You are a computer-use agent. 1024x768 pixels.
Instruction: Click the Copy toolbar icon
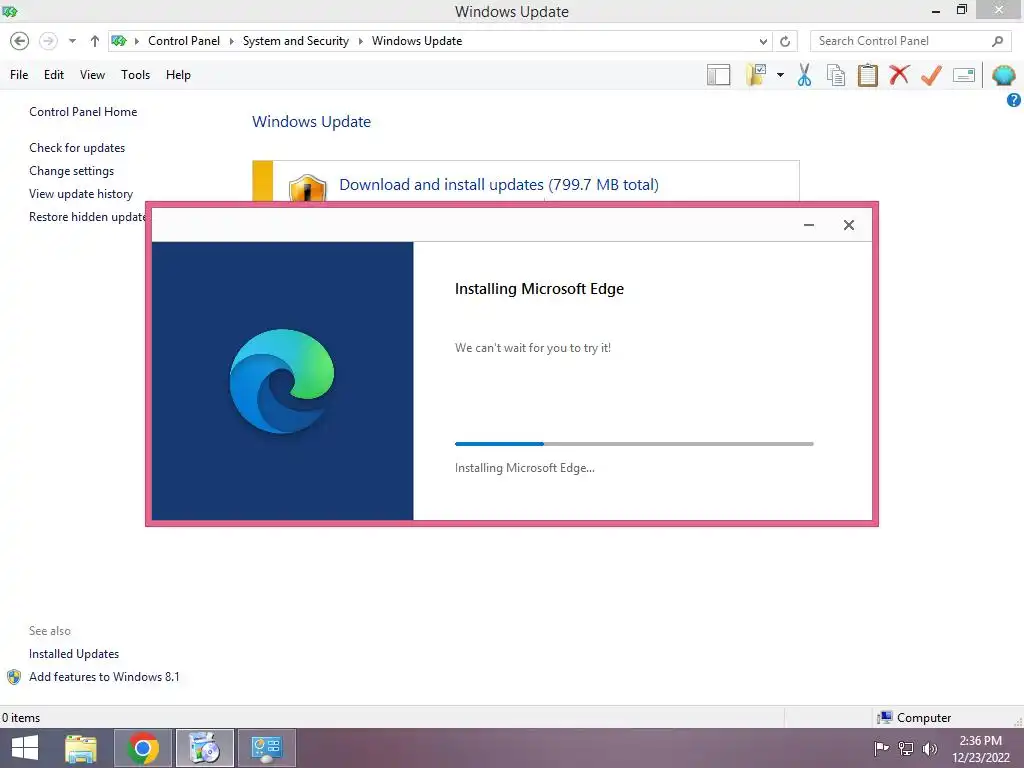[x=836, y=75]
